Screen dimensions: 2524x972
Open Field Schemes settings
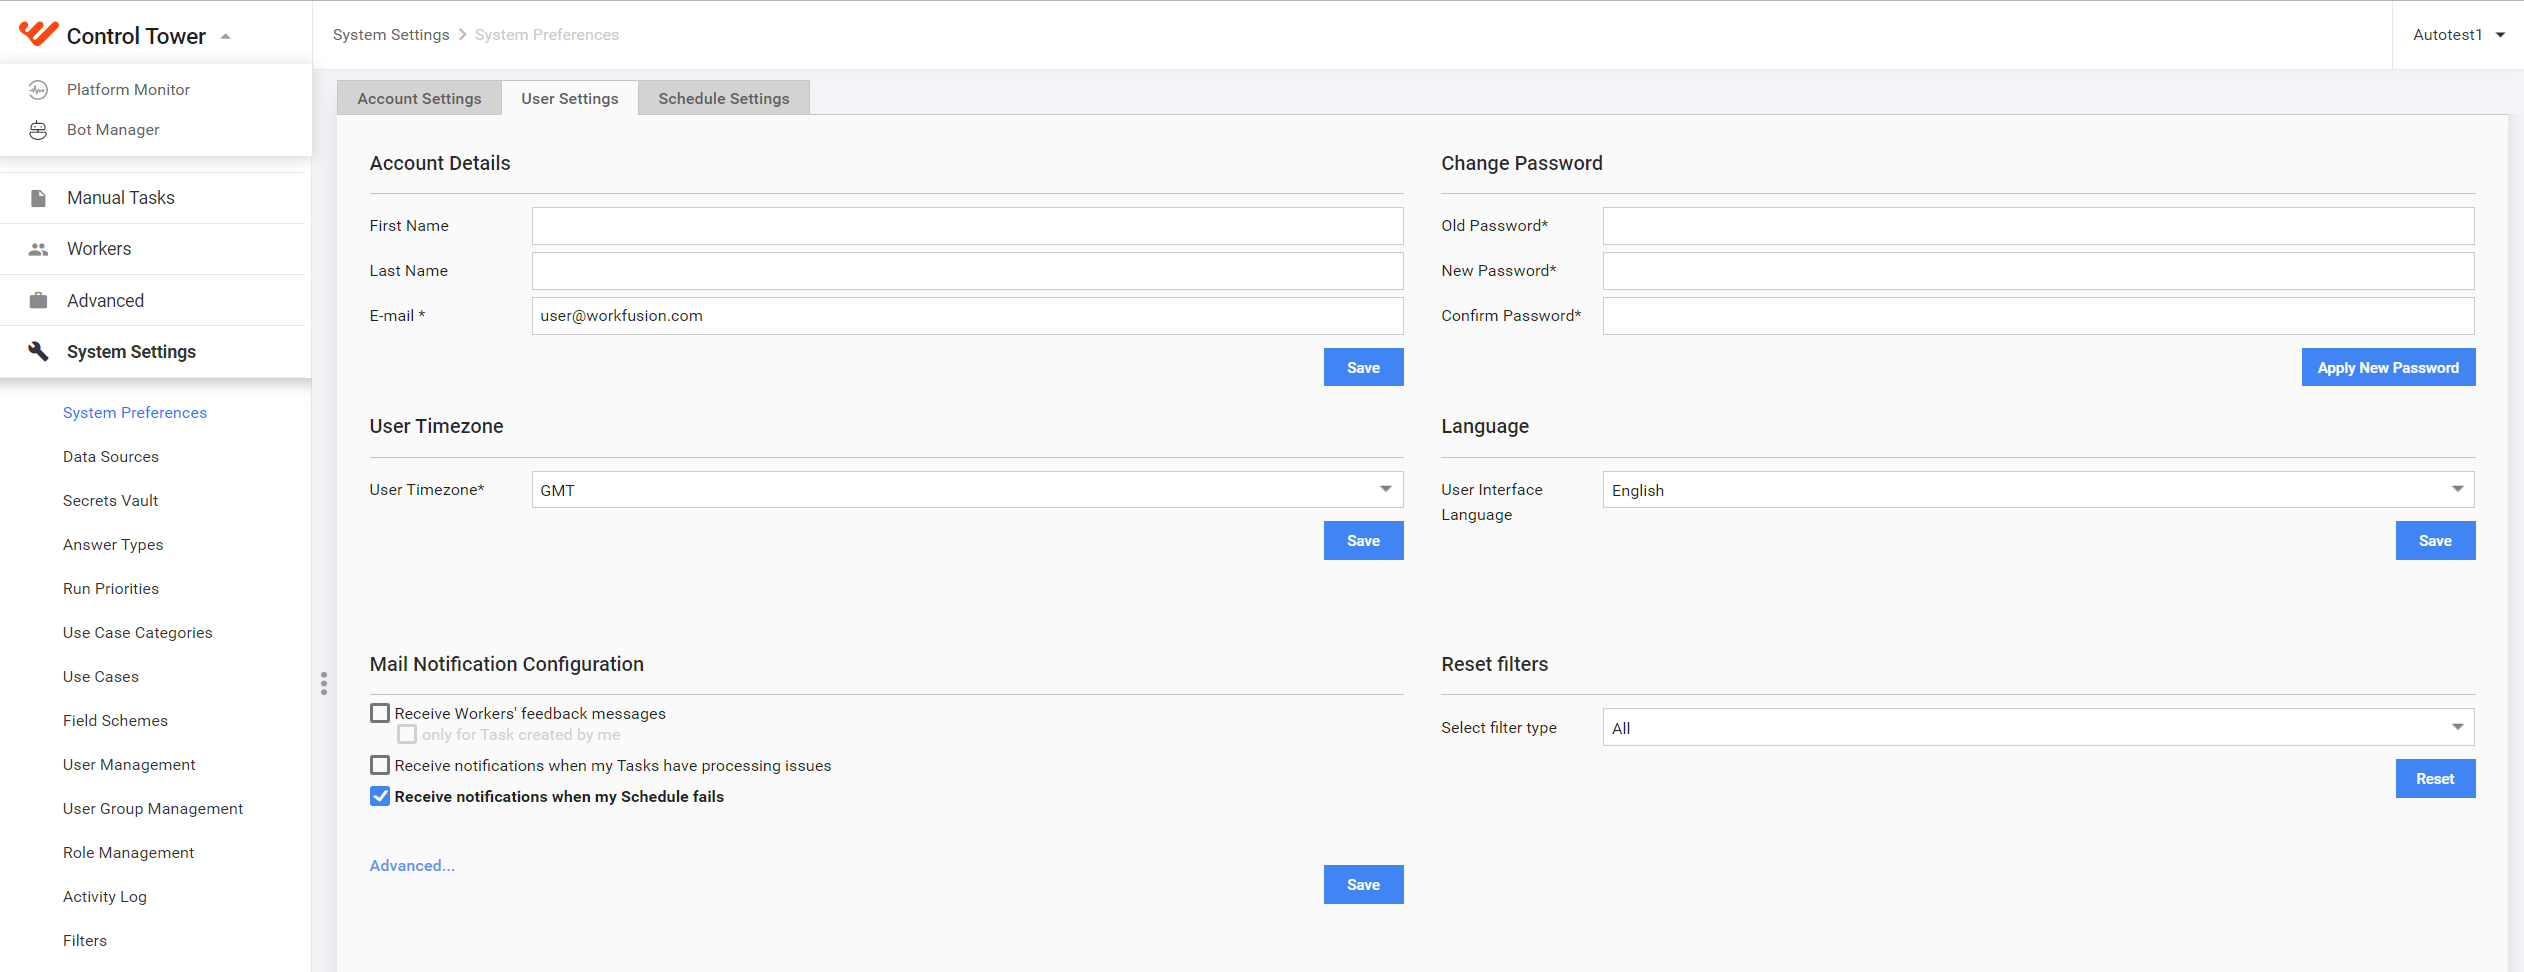[115, 721]
